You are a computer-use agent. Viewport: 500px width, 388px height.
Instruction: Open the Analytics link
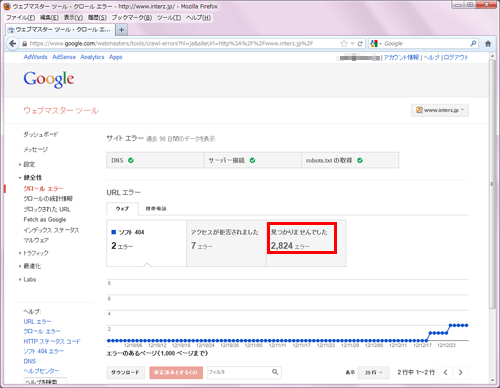(x=92, y=57)
